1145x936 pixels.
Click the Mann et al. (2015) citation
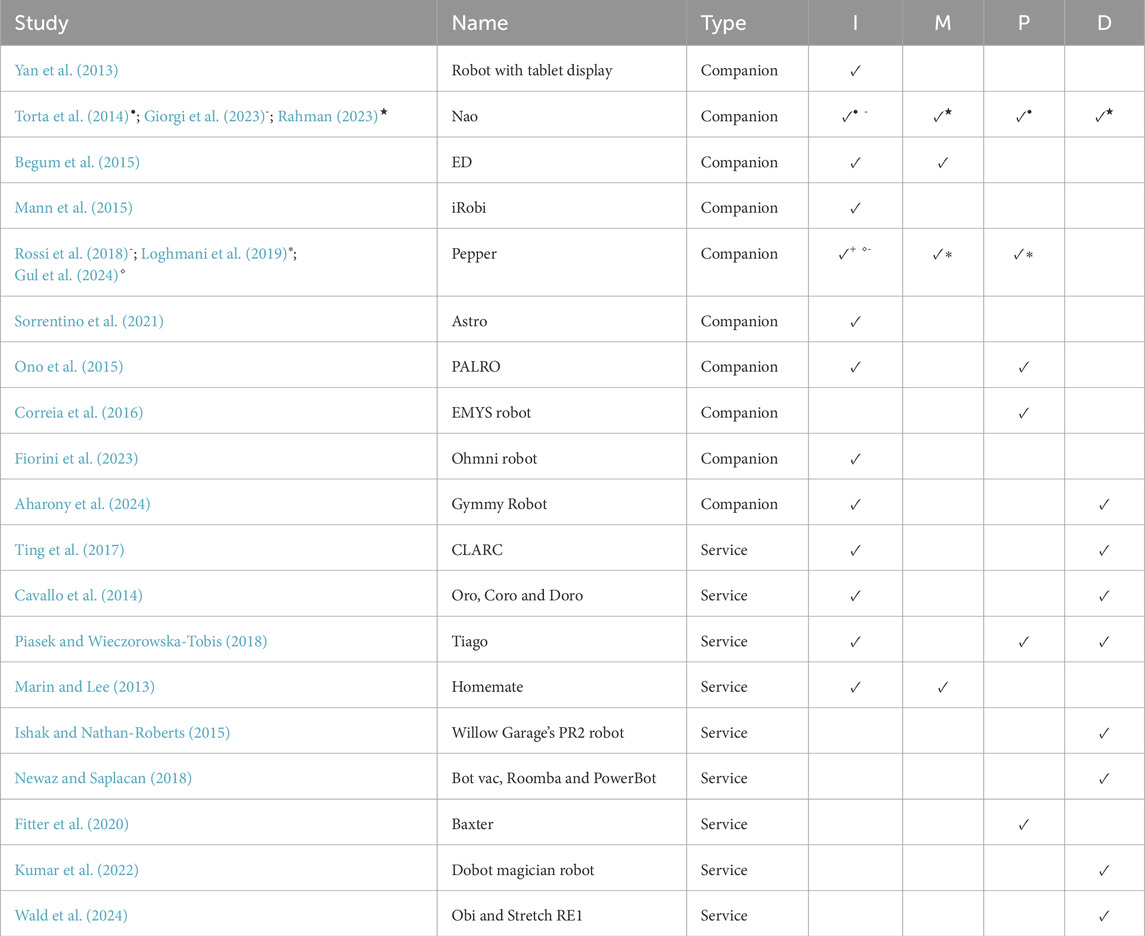click(74, 208)
